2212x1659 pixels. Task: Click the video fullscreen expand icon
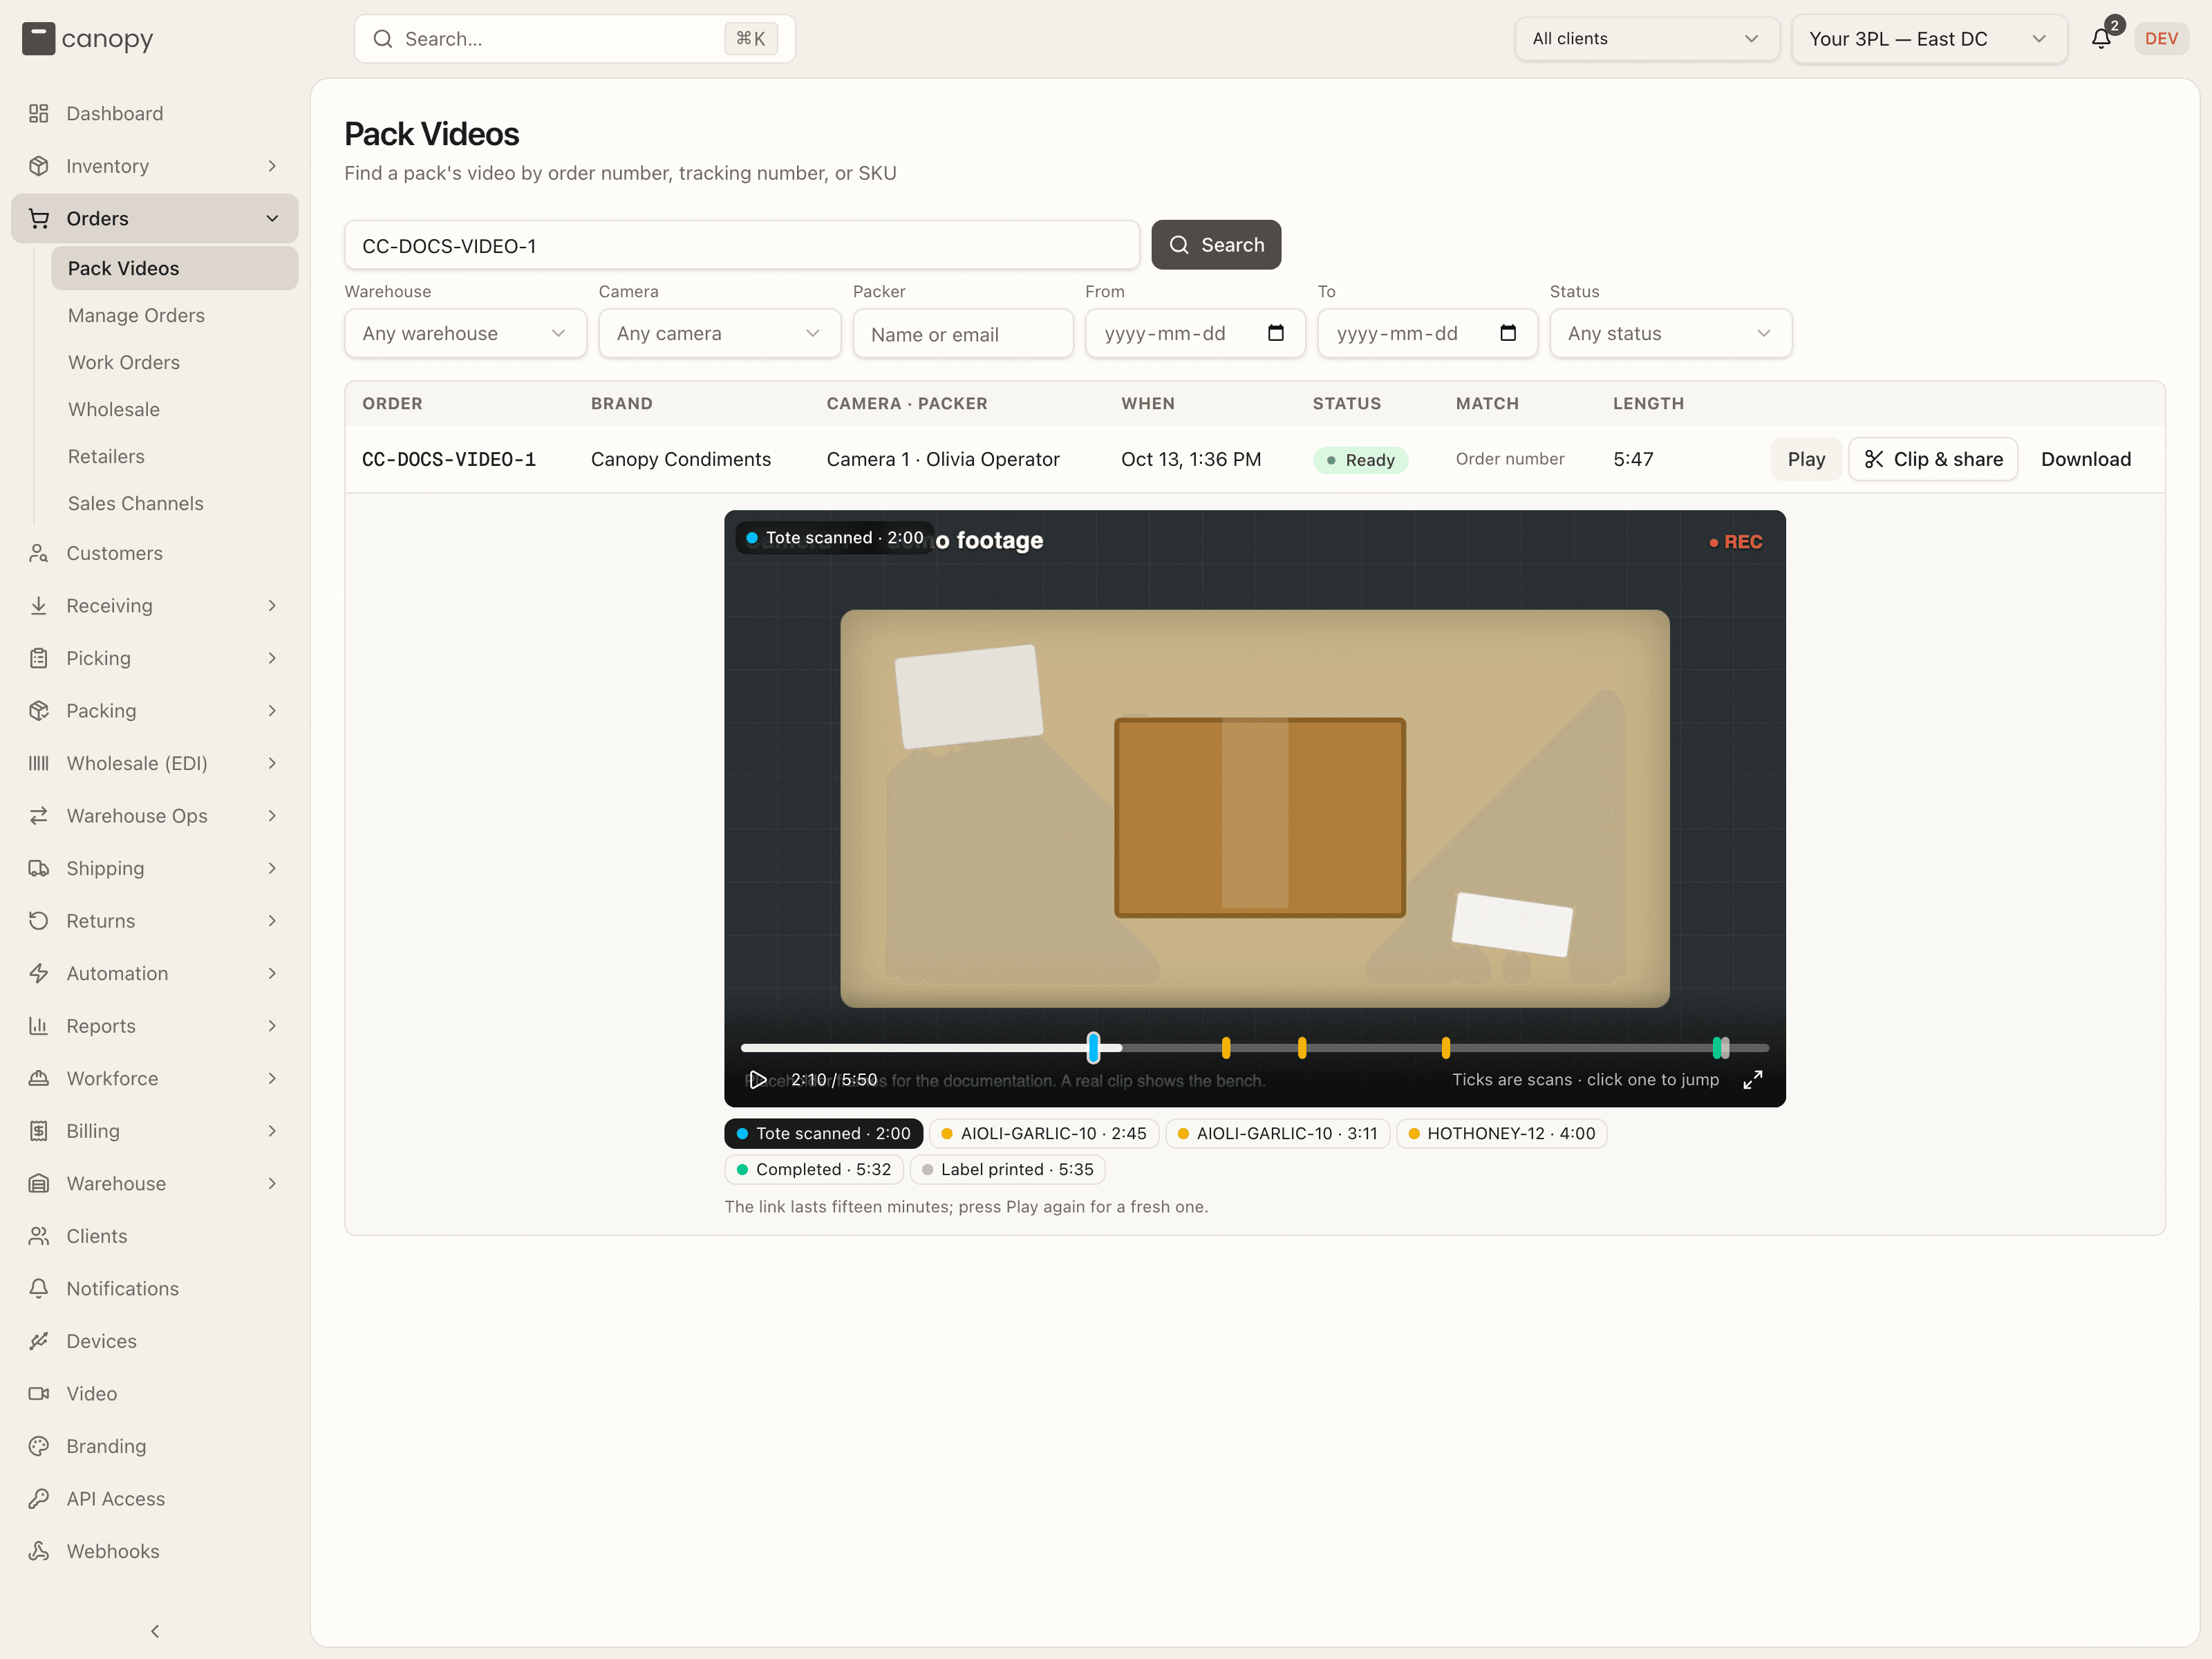1752,1080
